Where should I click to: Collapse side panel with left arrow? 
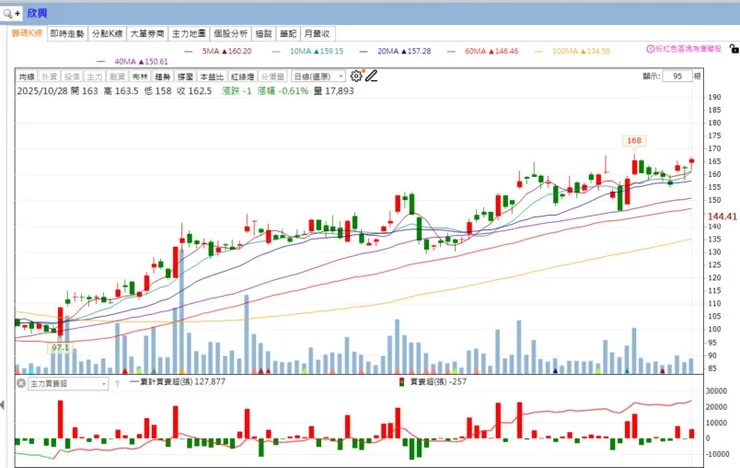pos(2,405)
